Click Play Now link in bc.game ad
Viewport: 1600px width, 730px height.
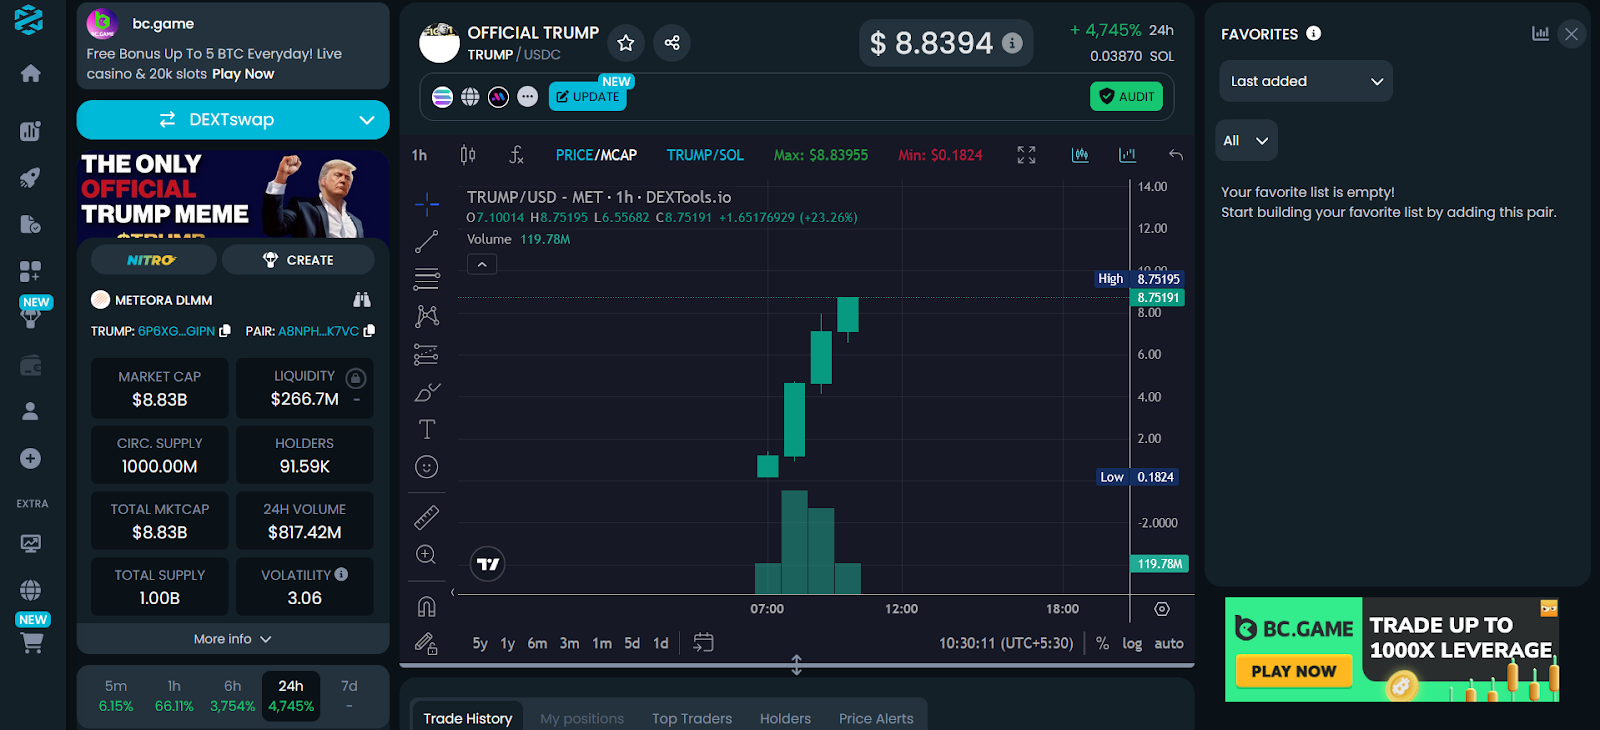[243, 74]
